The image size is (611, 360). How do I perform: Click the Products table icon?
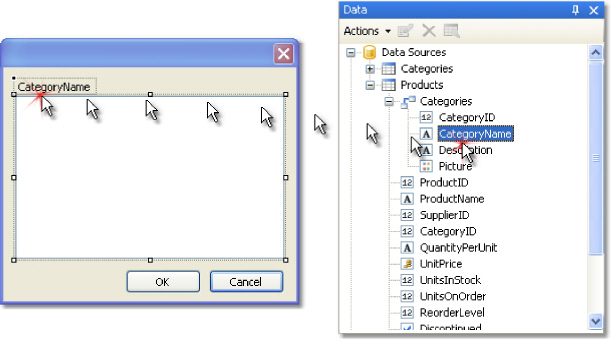388,85
